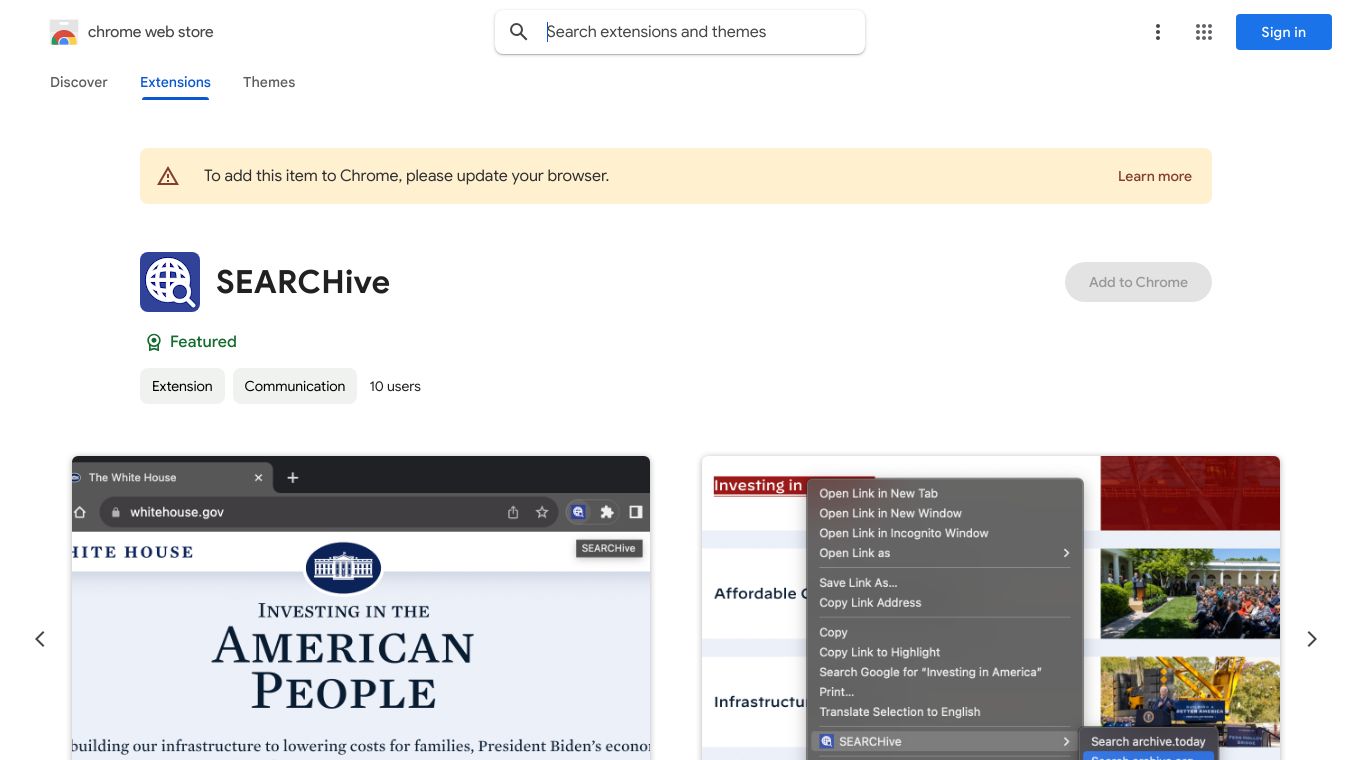Click the '10 users' text
This screenshot has height=760, width=1352.
395,386
